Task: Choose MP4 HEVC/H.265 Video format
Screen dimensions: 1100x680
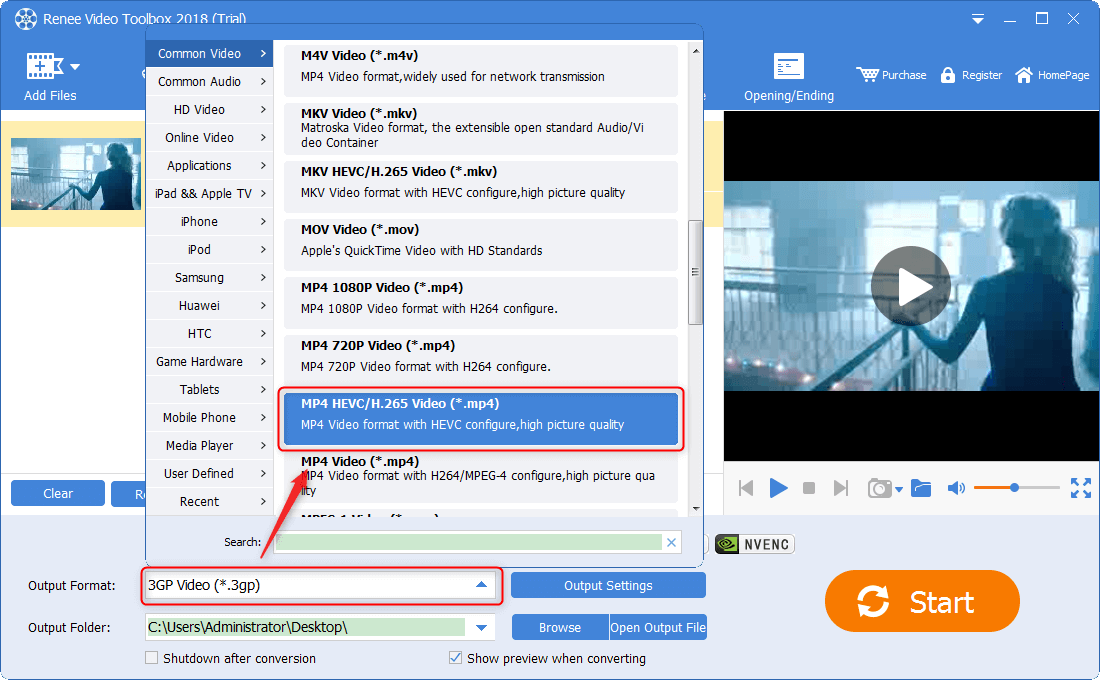Action: click(x=480, y=414)
